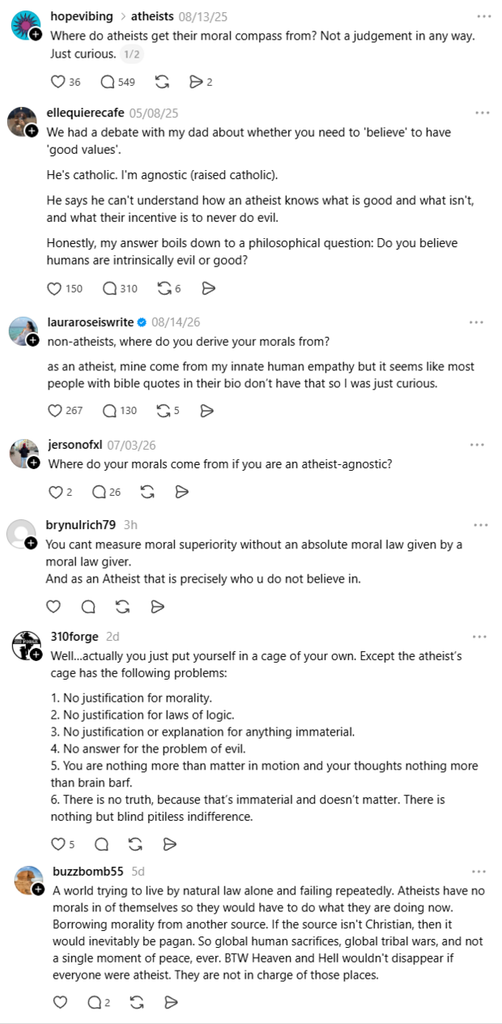The image size is (502, 1024).
Task: Open three-dot menu on buzzbomb55's post
Action: 479,872
